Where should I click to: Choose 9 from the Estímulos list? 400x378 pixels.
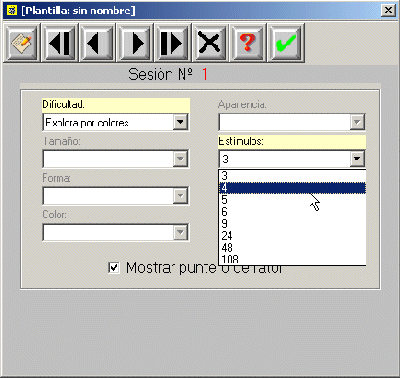click(292, 224)
